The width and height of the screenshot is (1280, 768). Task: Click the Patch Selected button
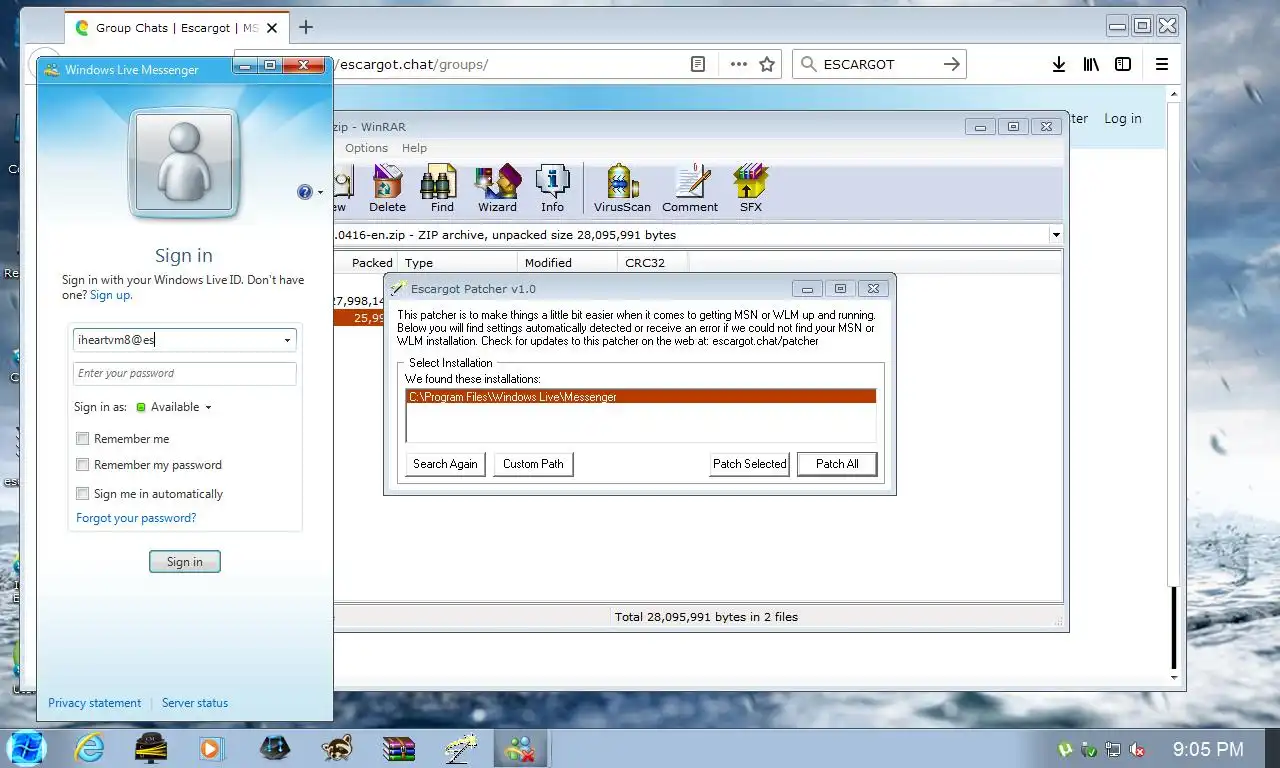pos(750,464)
